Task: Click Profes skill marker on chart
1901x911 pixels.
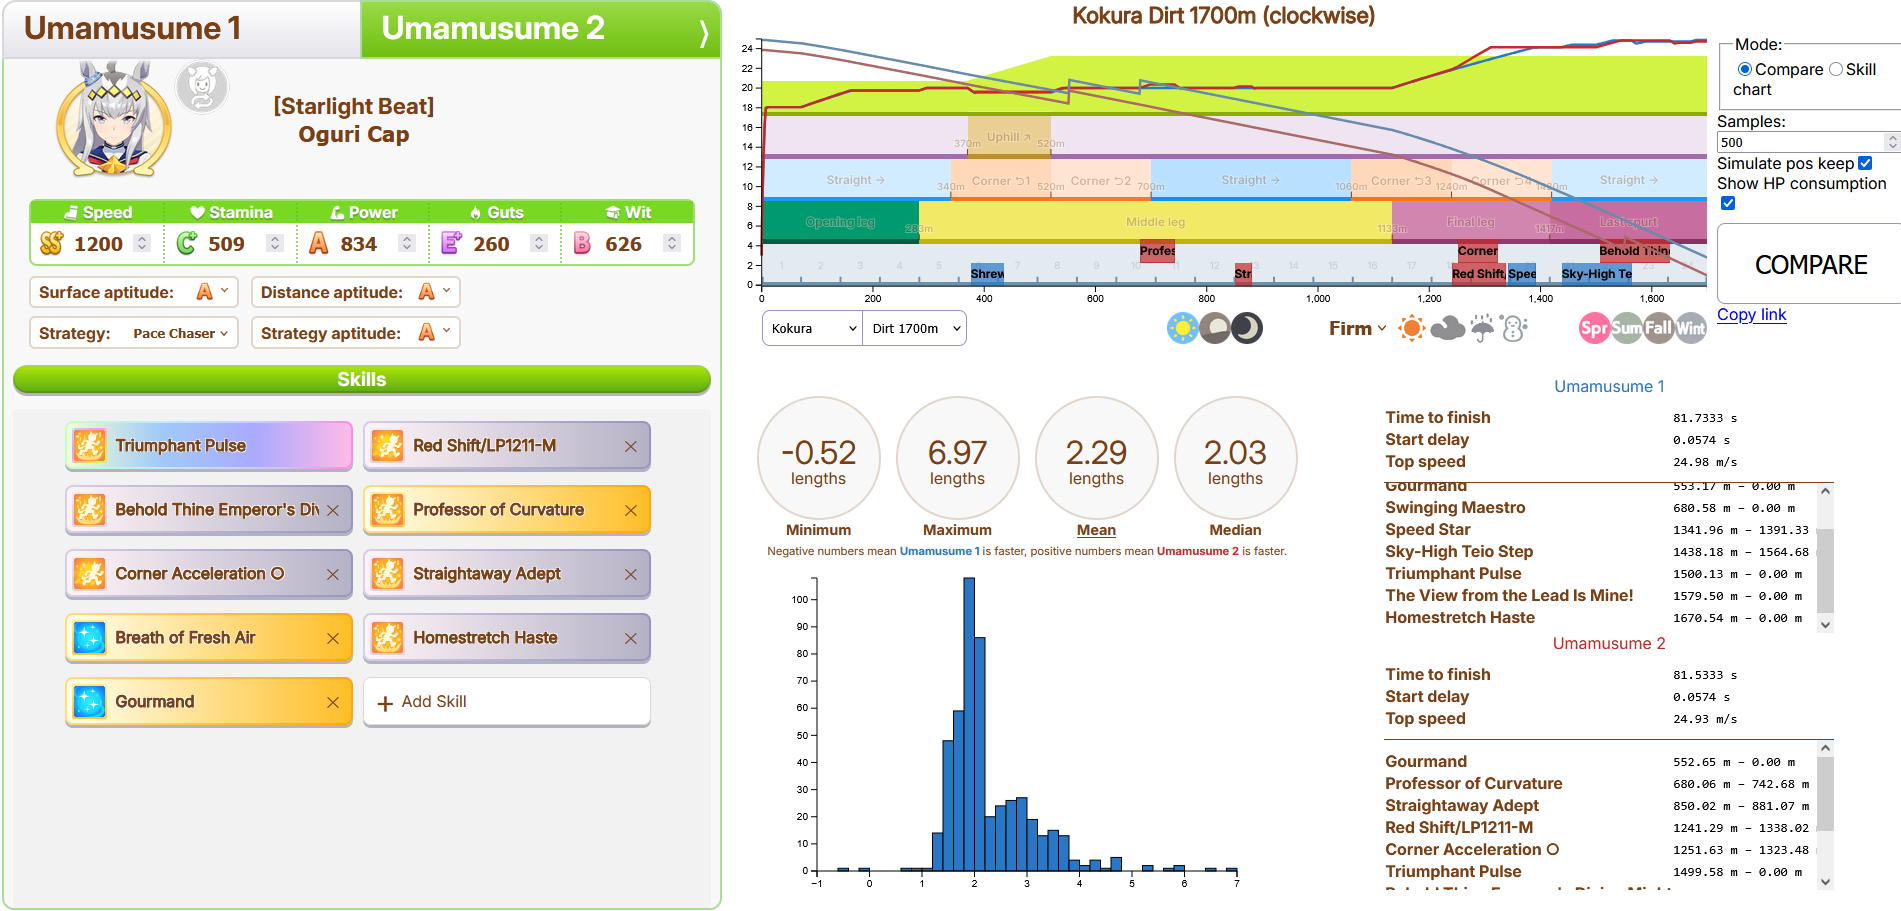Action: [1157, 251]
